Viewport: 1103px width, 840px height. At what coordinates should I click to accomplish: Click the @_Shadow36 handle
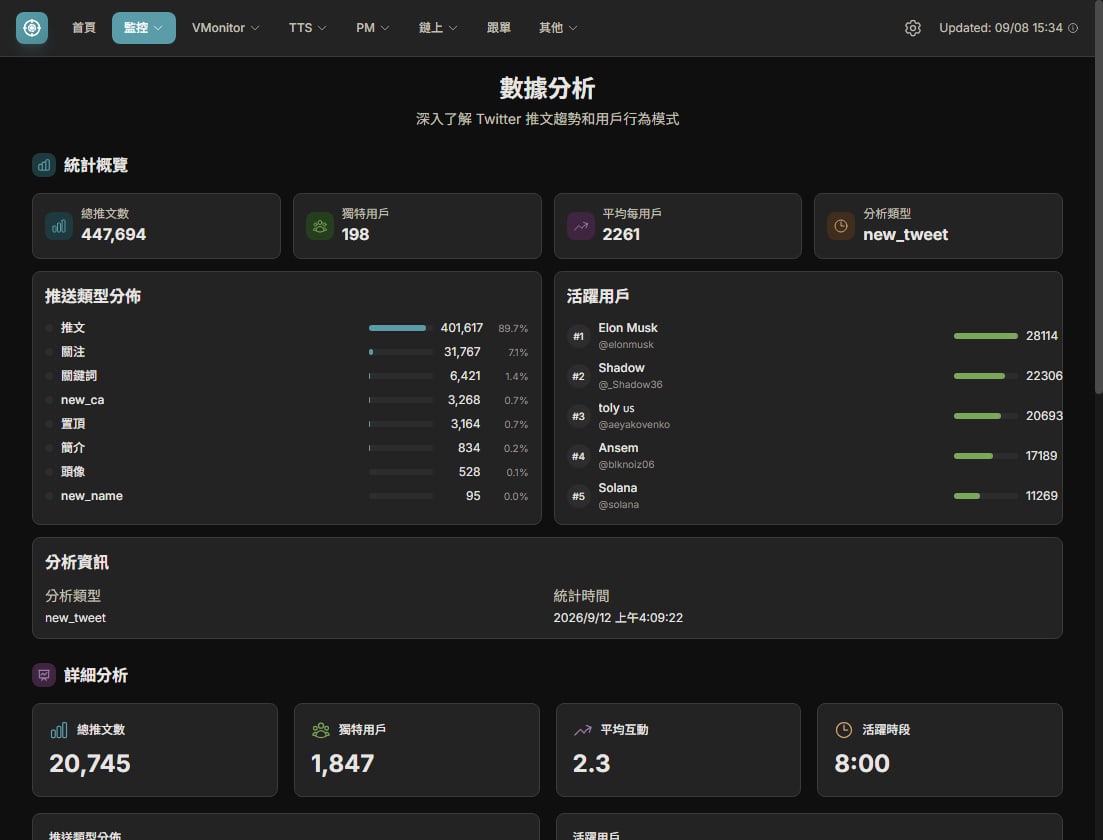630,385
